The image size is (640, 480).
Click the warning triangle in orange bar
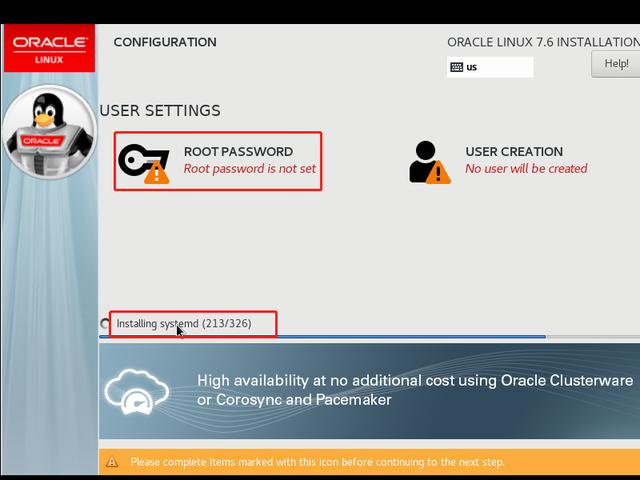(112, 462)
